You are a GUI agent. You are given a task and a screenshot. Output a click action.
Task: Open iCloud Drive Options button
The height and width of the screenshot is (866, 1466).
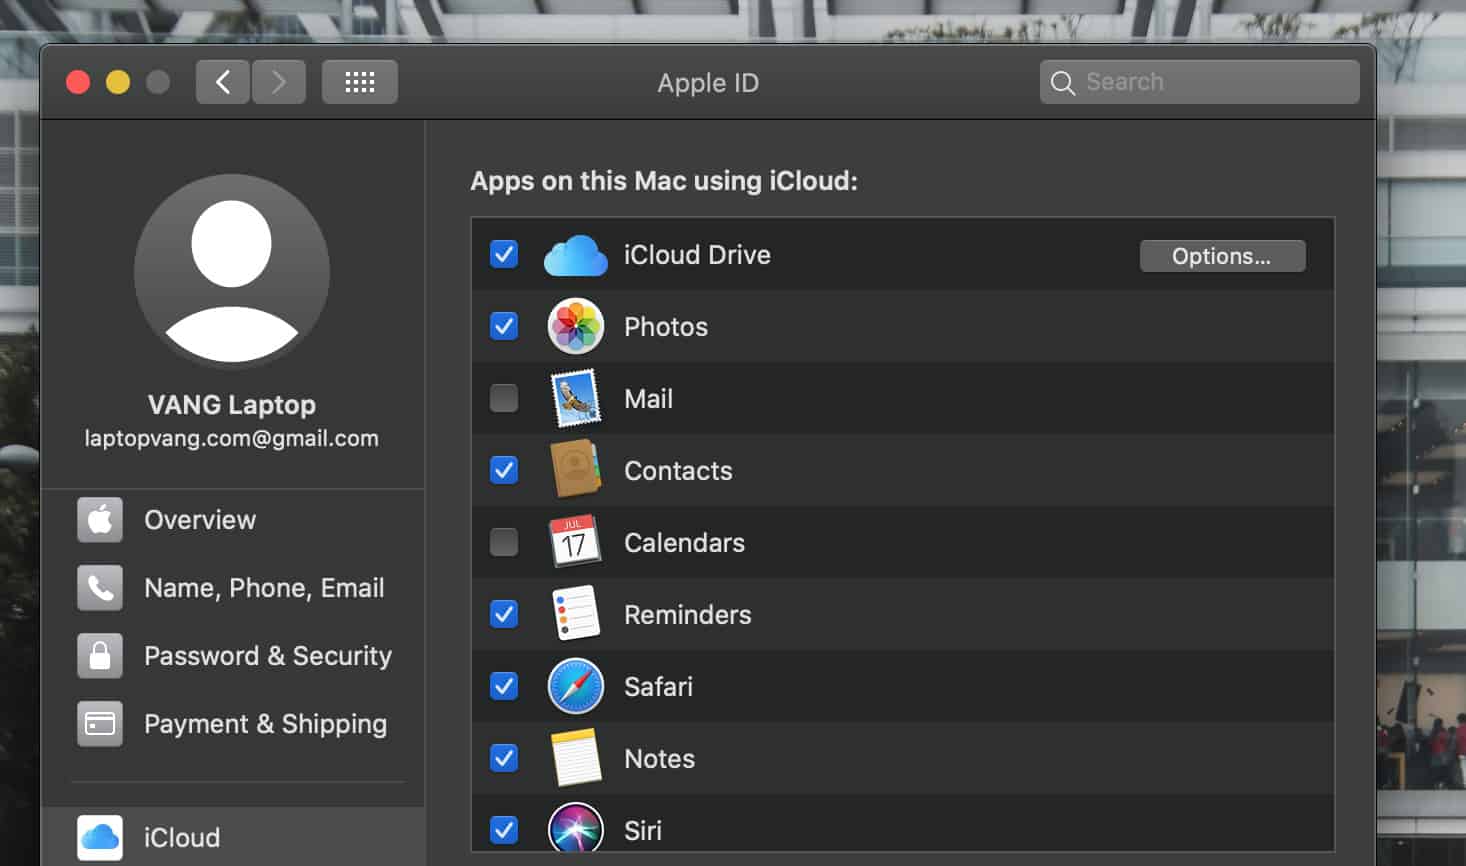[x=1222, y=256]
